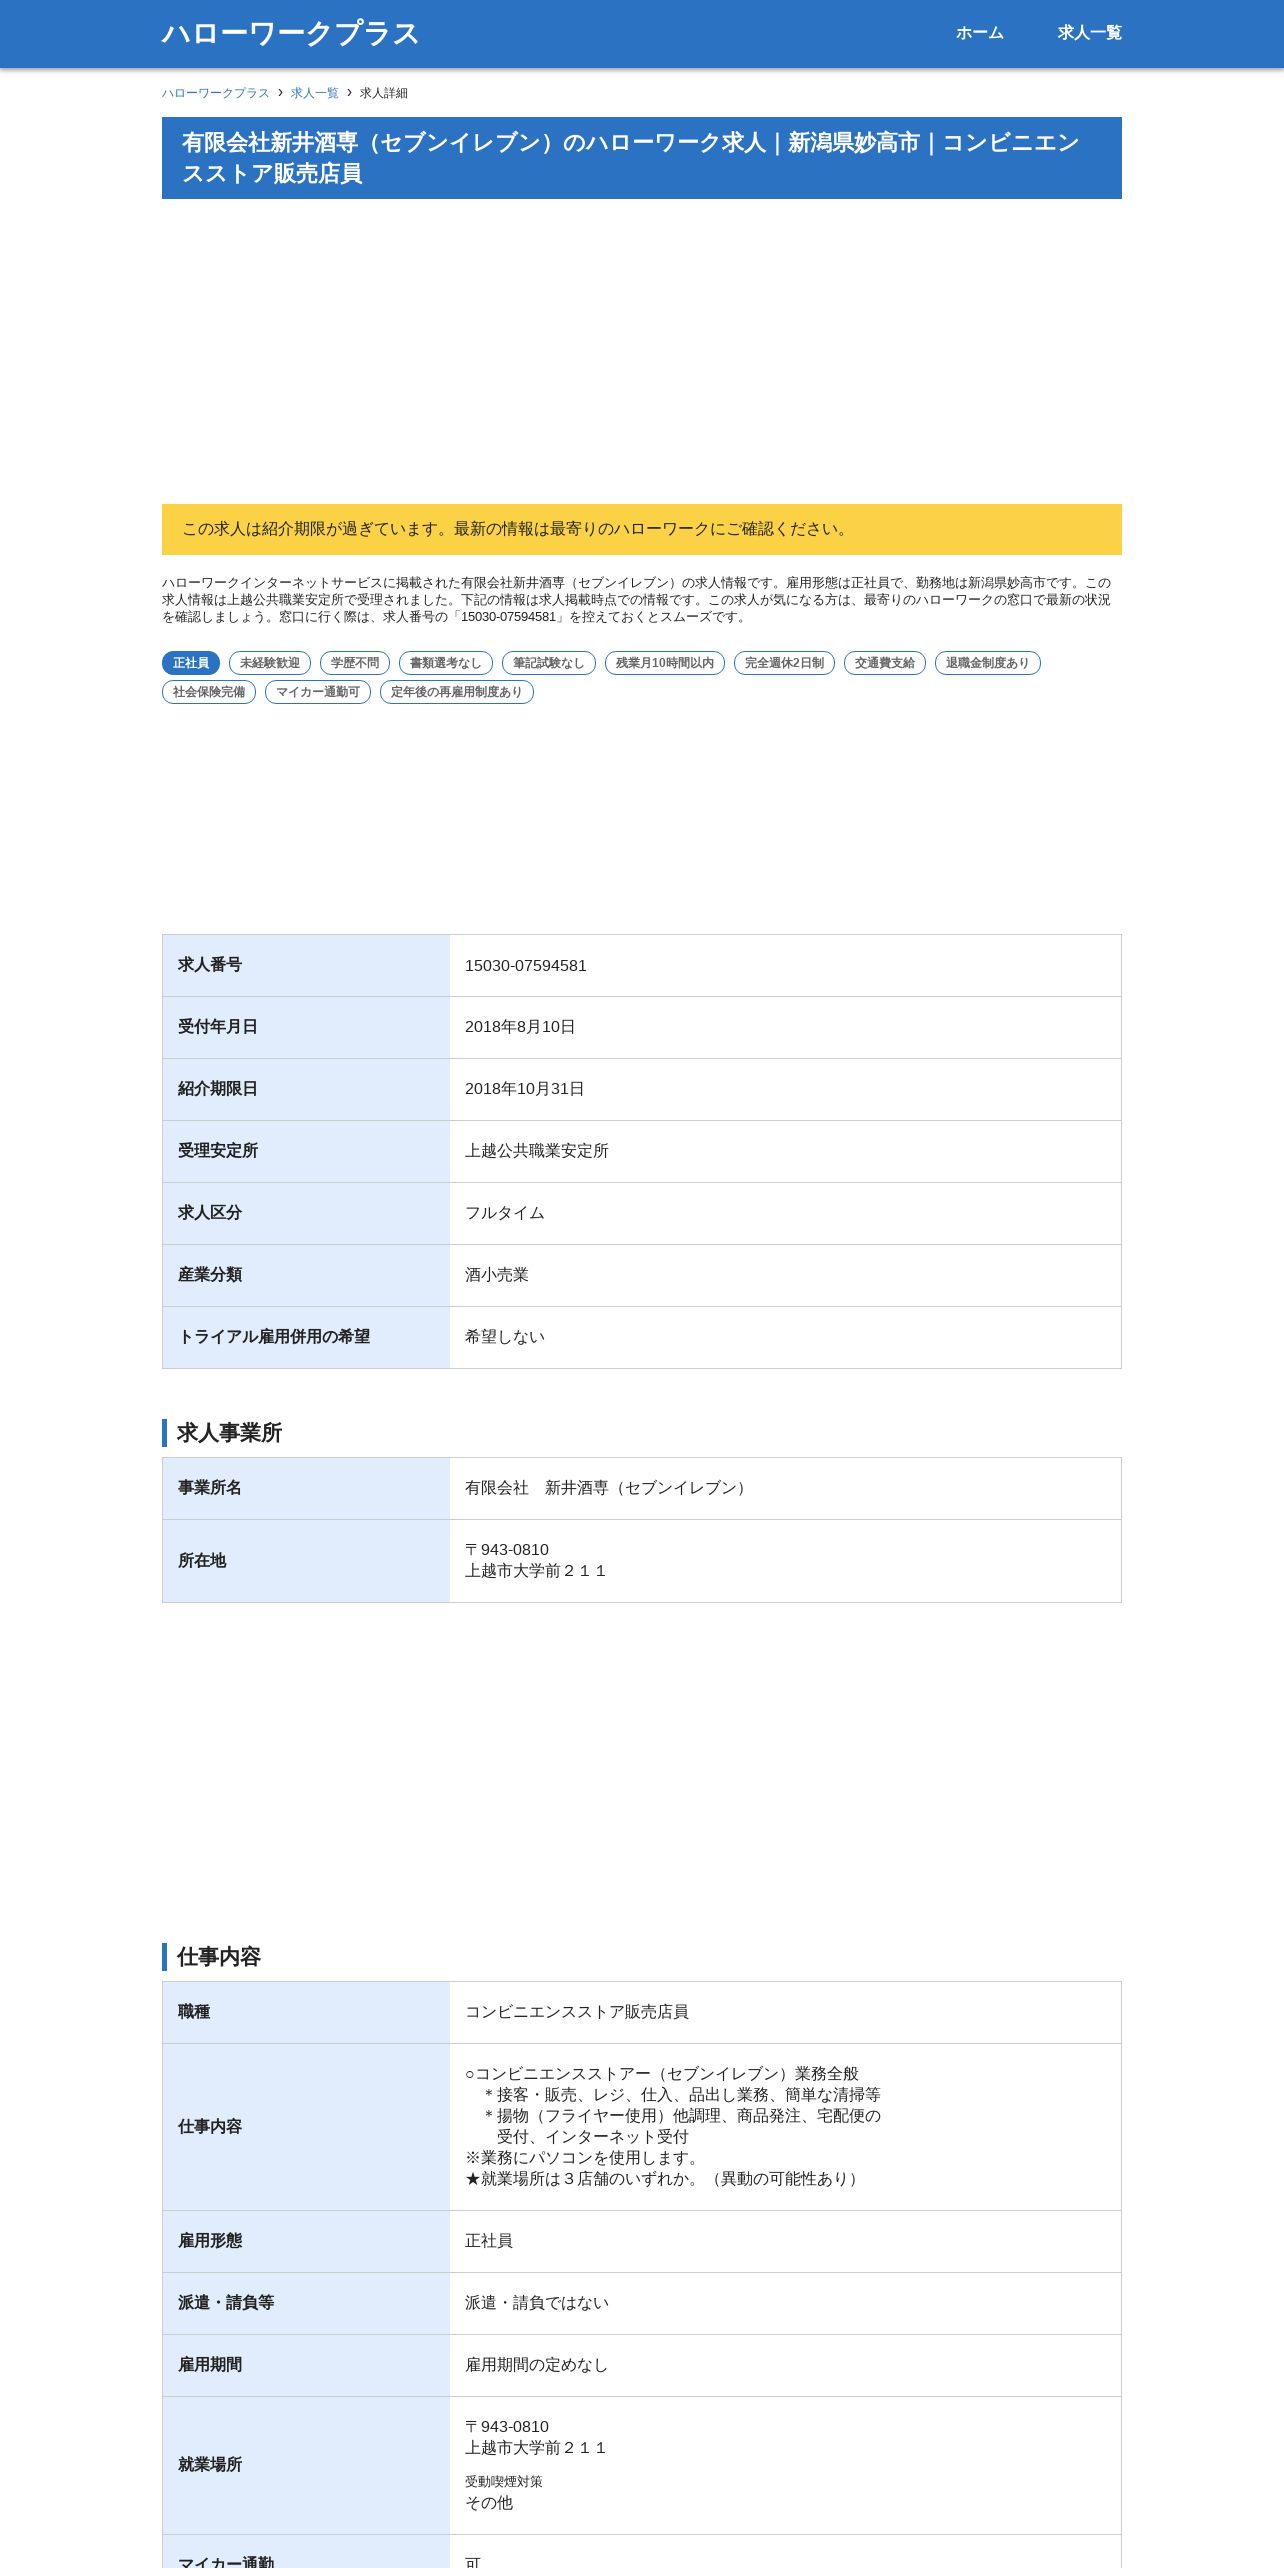Click 有限会社 新井酒専（セブンイレブン） value
1284x2568 pixels.
coord(608,1489)
